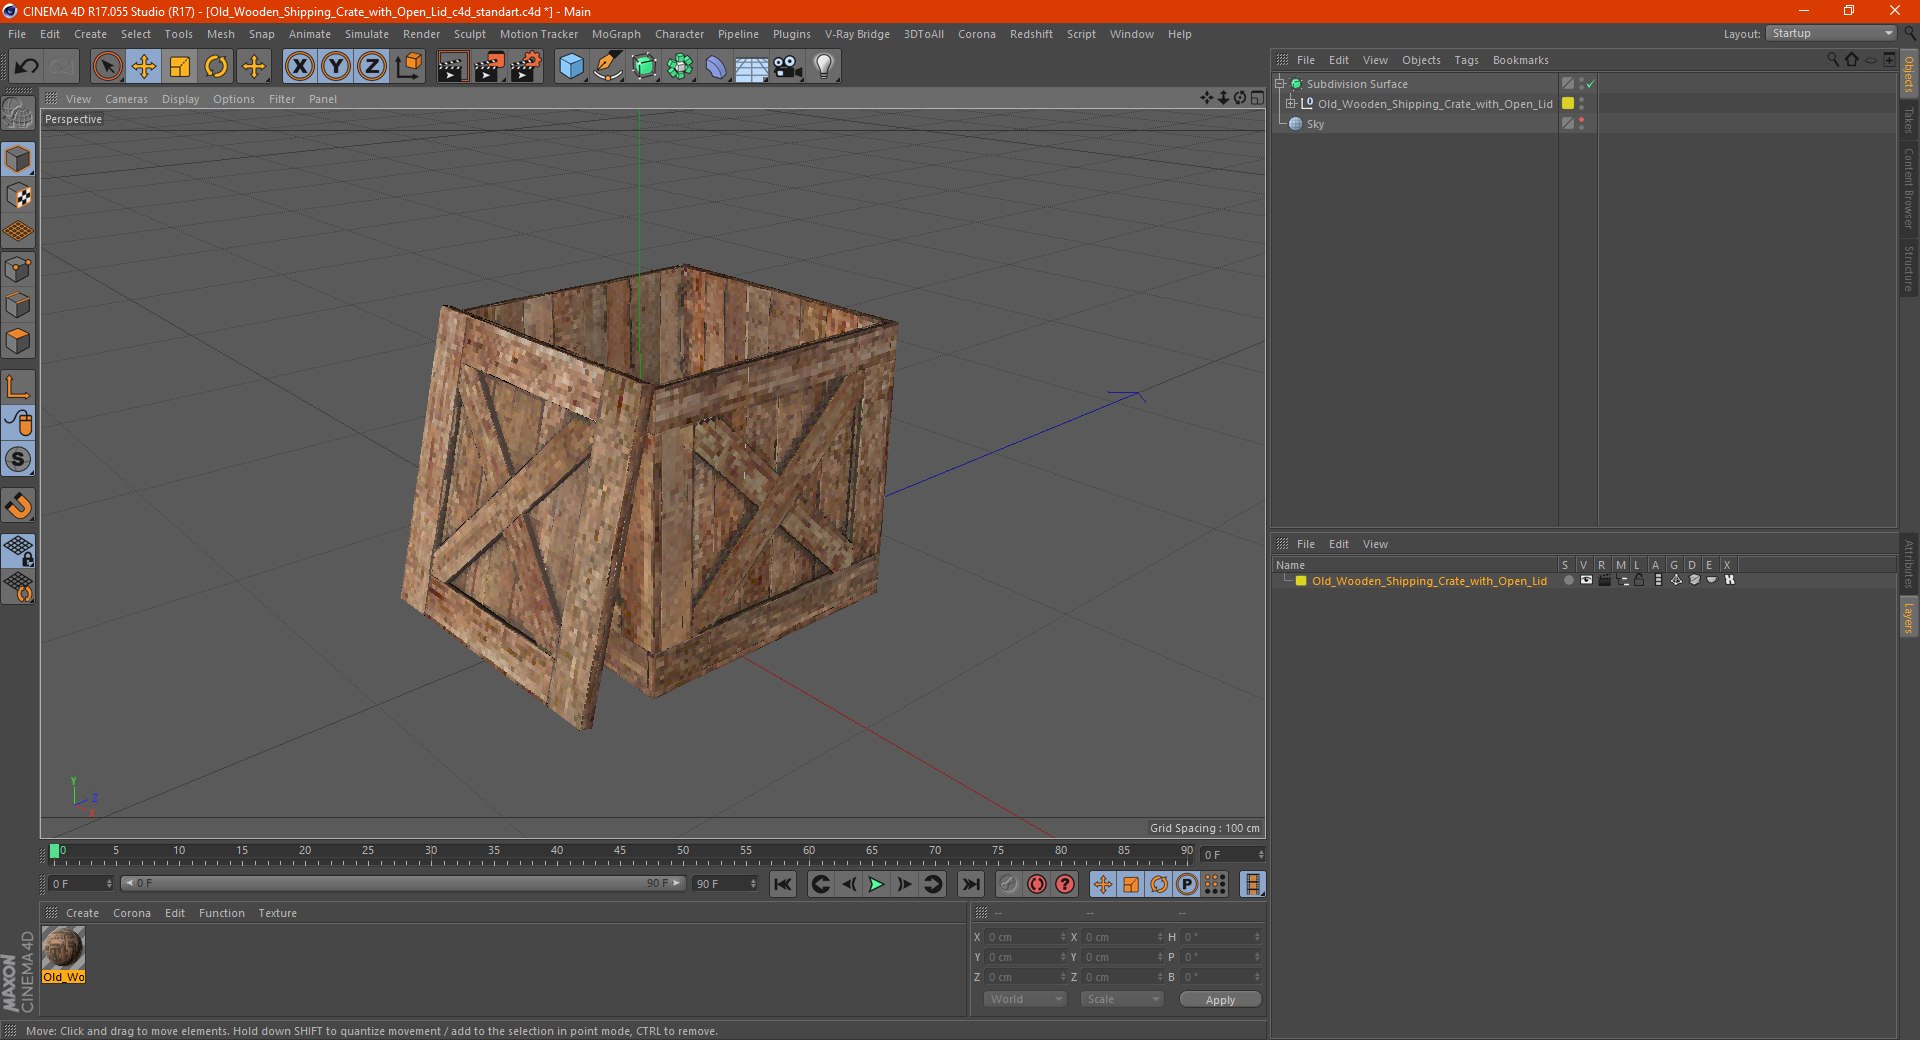This screenshot has height=1040, width=1920.
Task: Open Objects manager Bookmarks menu
Action: [x=1520, y=60]
